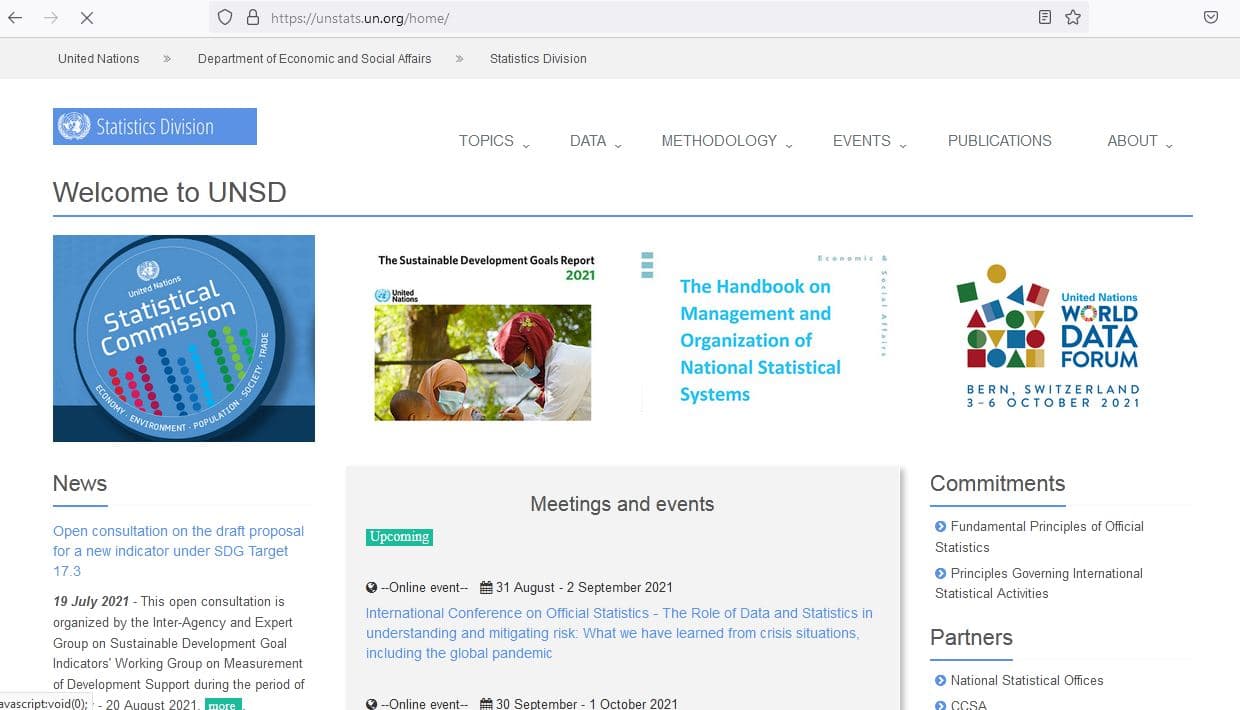Stop loading the page
1240x710 pixels.
tap(86, 17)
